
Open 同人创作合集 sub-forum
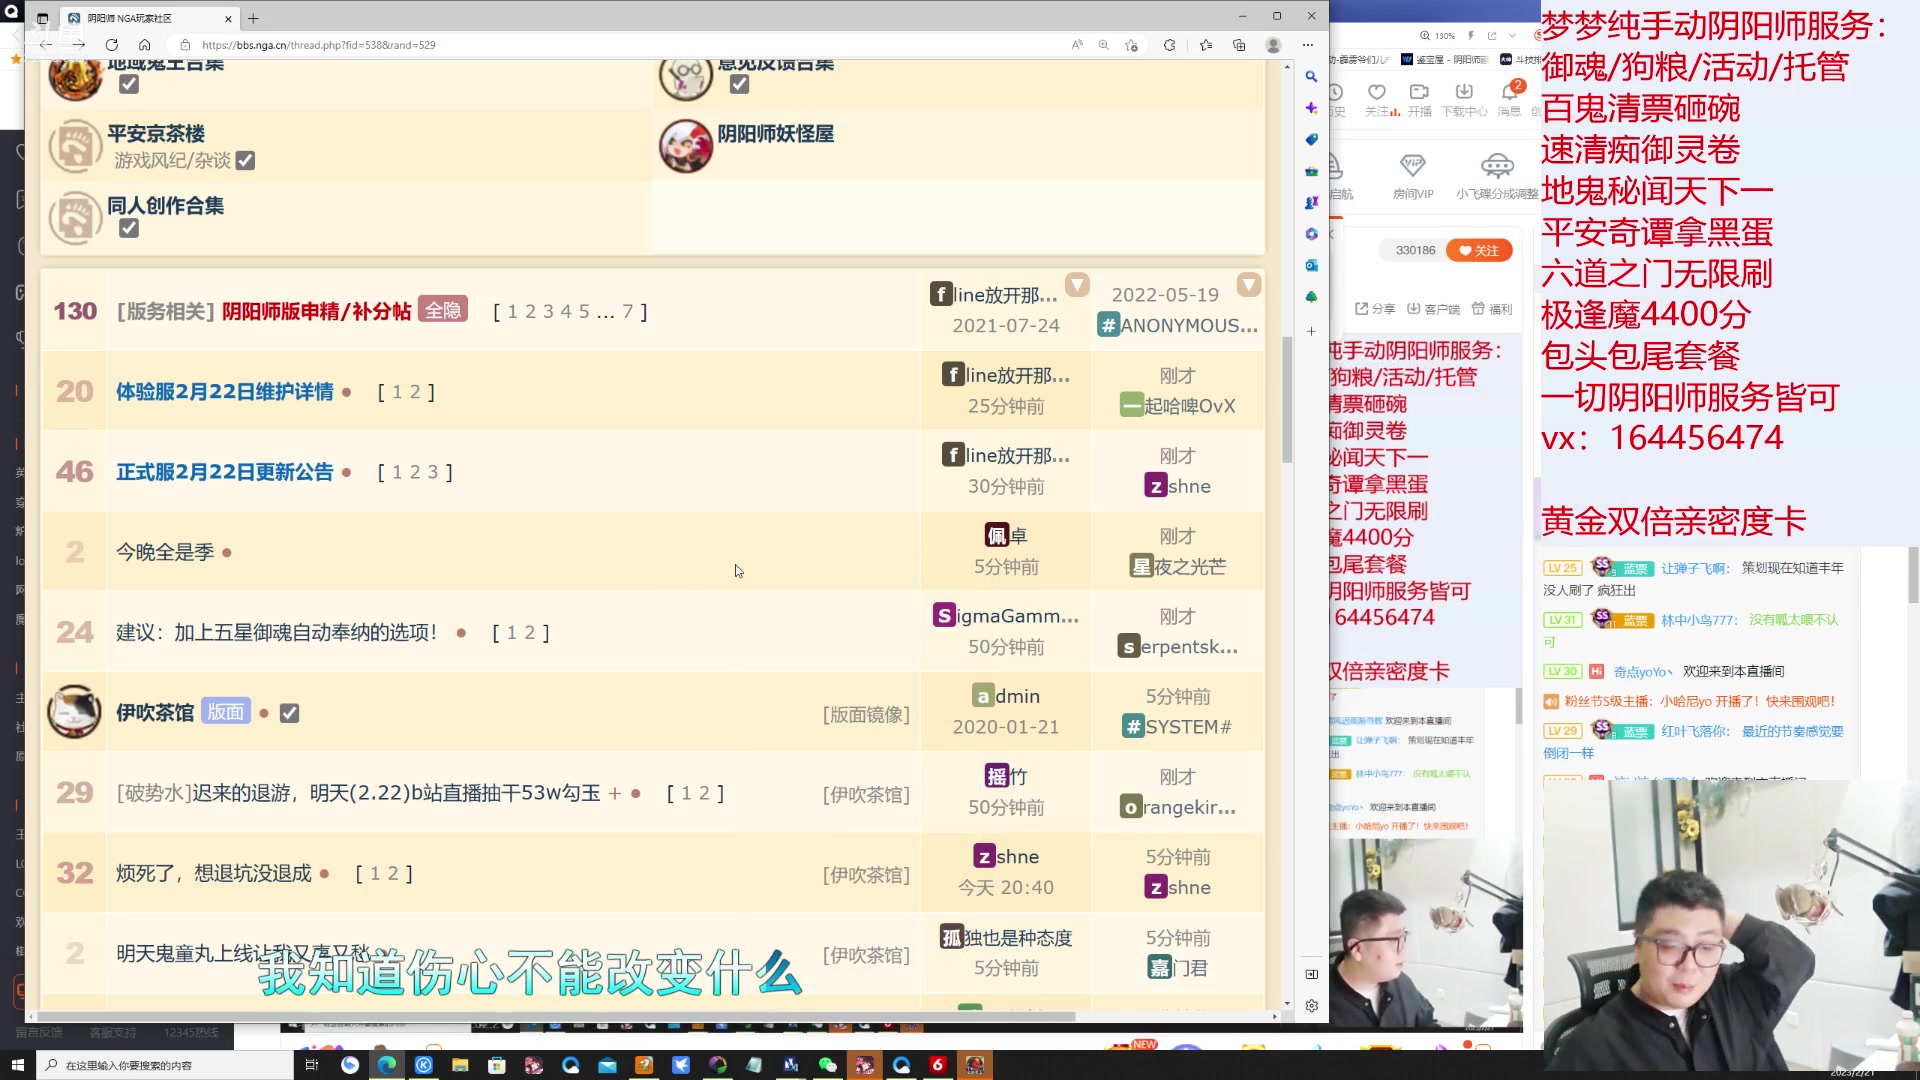tap(166, 206)
